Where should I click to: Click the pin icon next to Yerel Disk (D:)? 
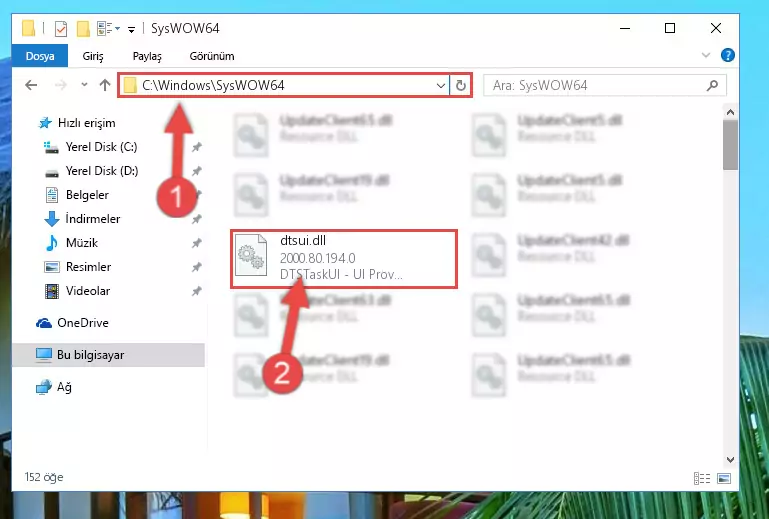(197, 171)
